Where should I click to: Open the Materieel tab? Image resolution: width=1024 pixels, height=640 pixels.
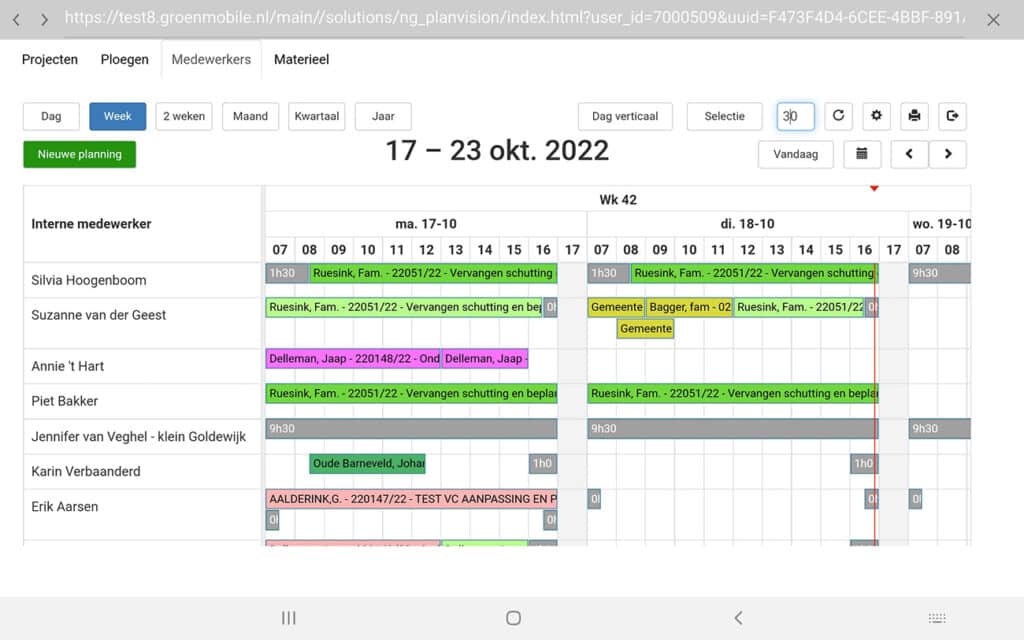[x=301, y=59]
